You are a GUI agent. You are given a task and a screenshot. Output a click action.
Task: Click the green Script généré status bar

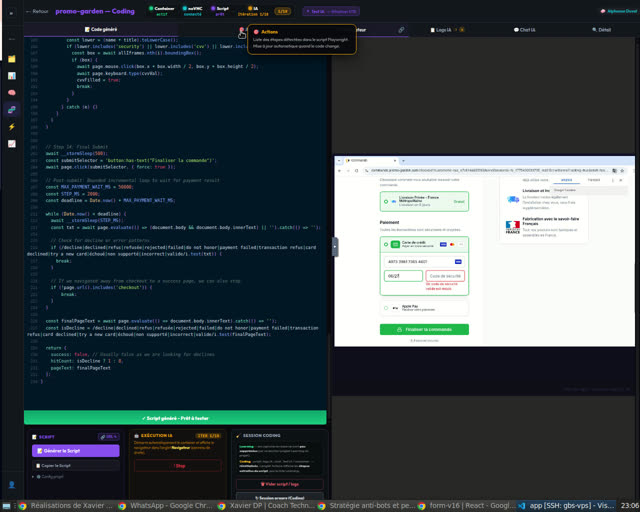(175, 418)
